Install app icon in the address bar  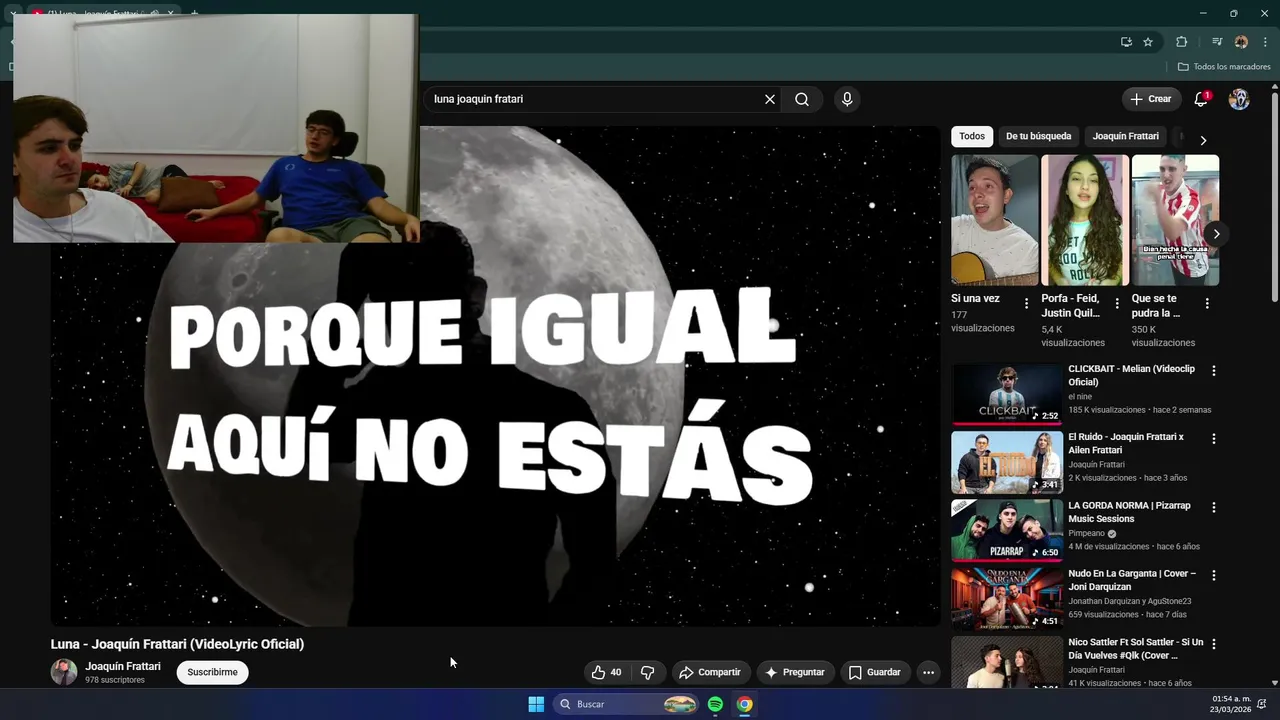(x=1126, y=42)
